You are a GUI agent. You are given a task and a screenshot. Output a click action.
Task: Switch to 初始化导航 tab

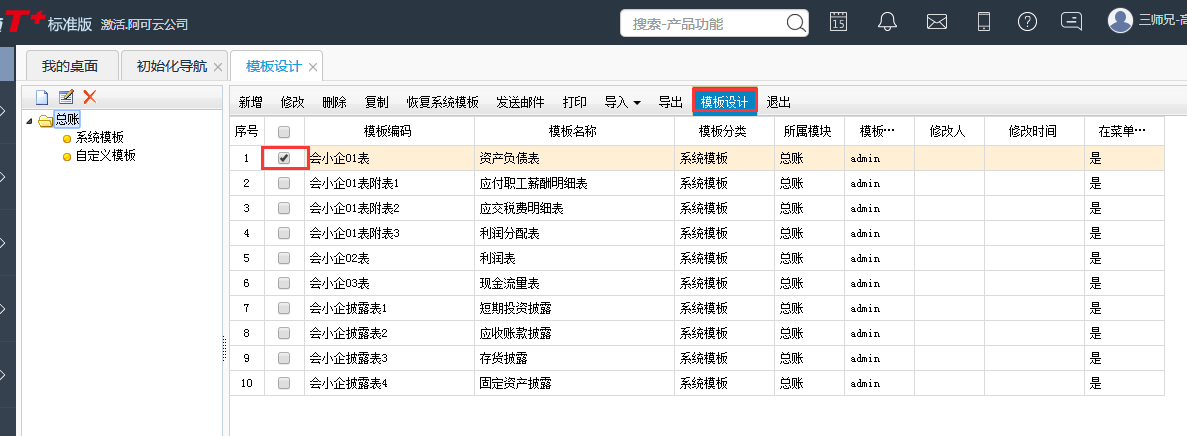(172, 67)
